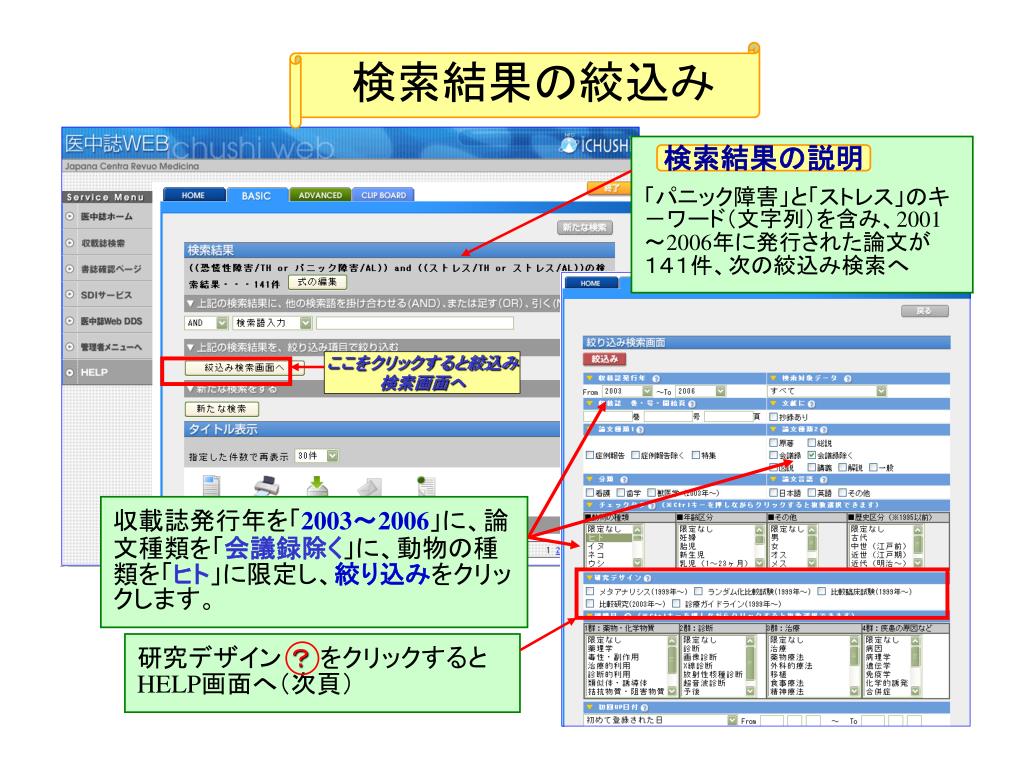Image resolution: width=1024 pixels, height=768 pixels.
Task: Check the 診療ガイドライン checkbox
Action: click(x=677, y=604)
